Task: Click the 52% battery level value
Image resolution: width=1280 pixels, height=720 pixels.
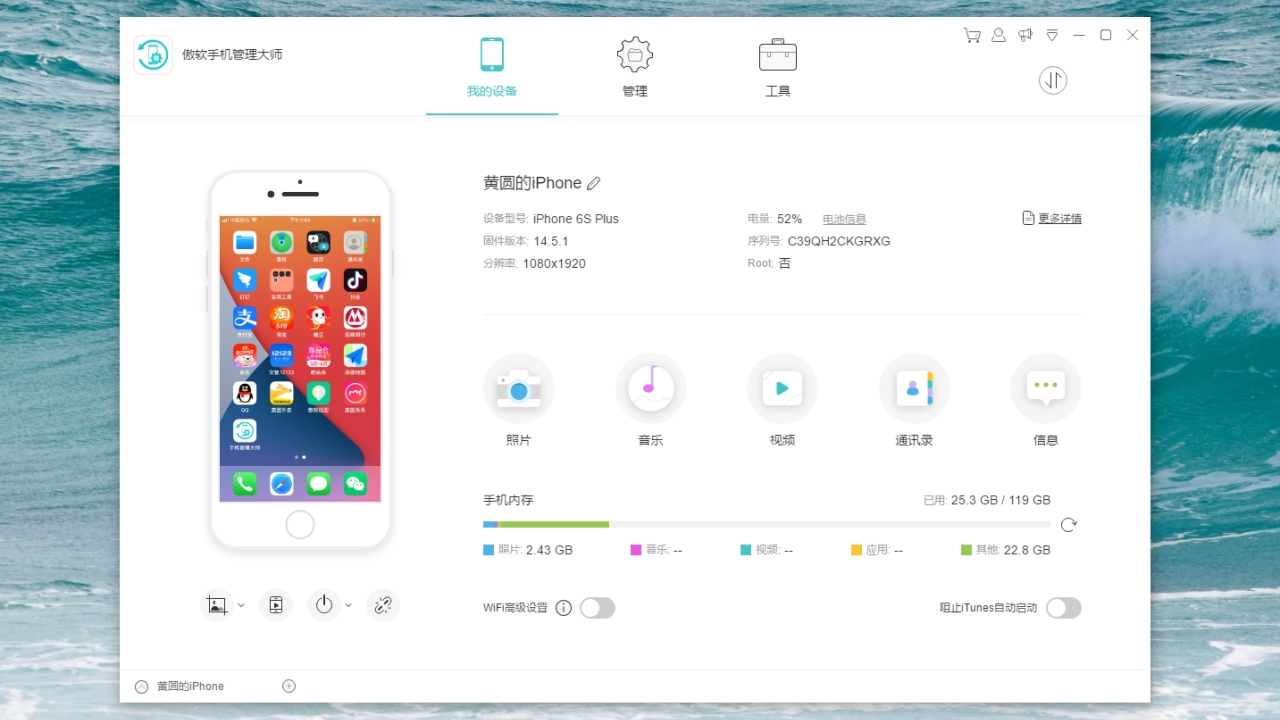Action: tap(790, 219)
